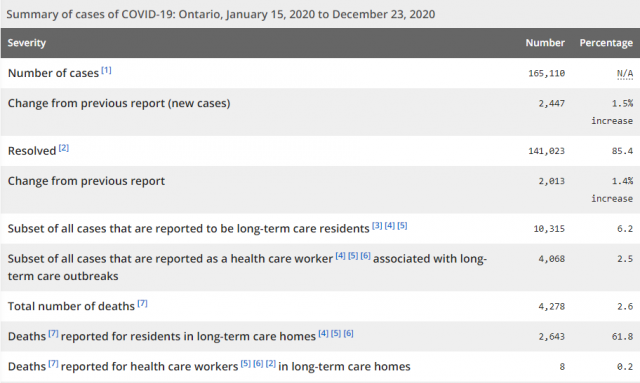Click the 0.2 percentage cell
640x383 pixels.
click(x=625, y=367)
